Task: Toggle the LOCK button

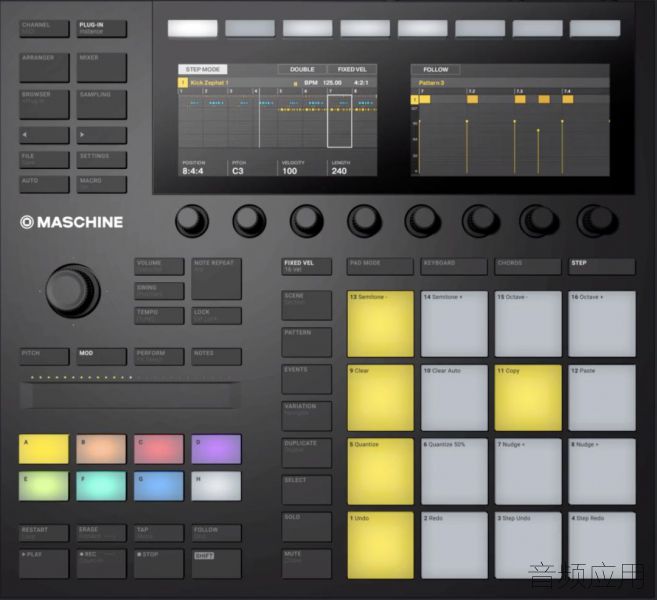Action: 216,316
